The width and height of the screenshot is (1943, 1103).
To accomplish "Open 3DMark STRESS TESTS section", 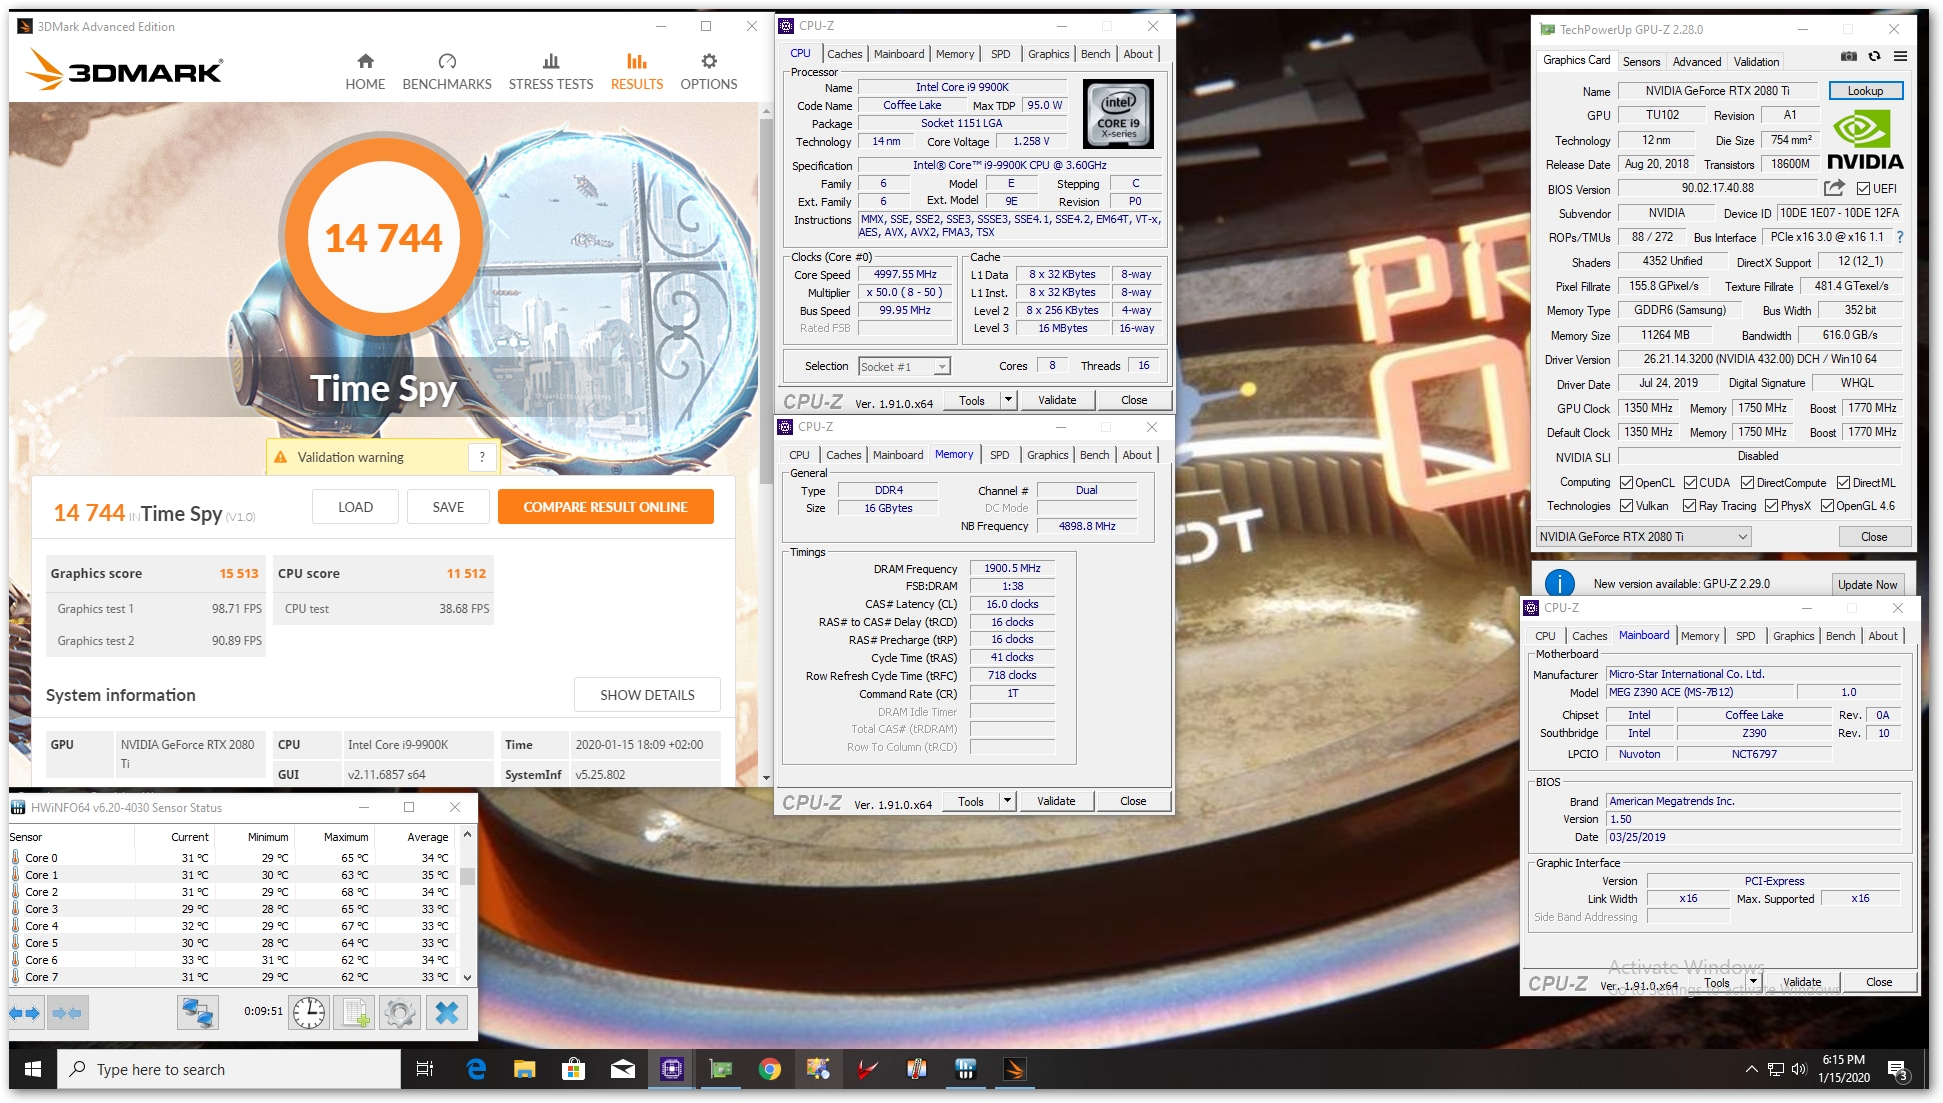I will pyautogui.click(x=551, y=72).
